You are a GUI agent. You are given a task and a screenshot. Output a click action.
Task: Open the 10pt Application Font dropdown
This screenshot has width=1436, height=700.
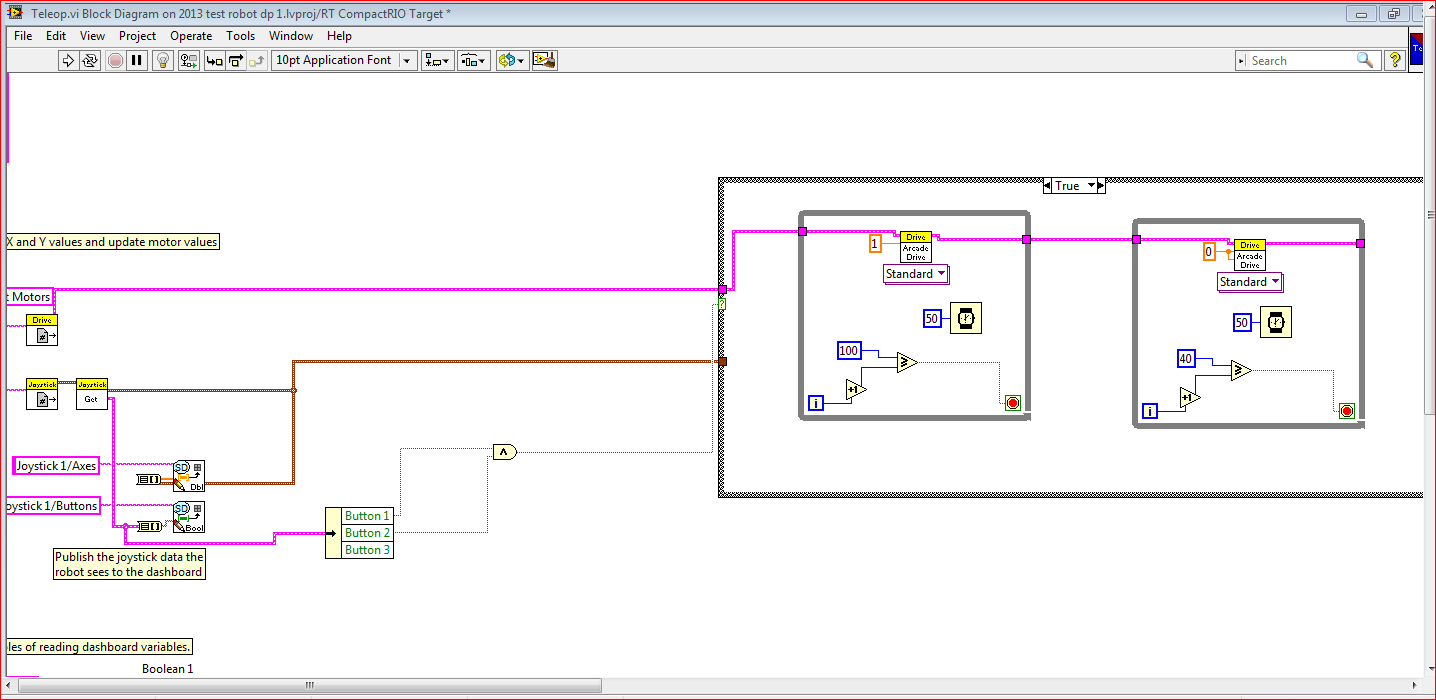[x=343, y=60]
